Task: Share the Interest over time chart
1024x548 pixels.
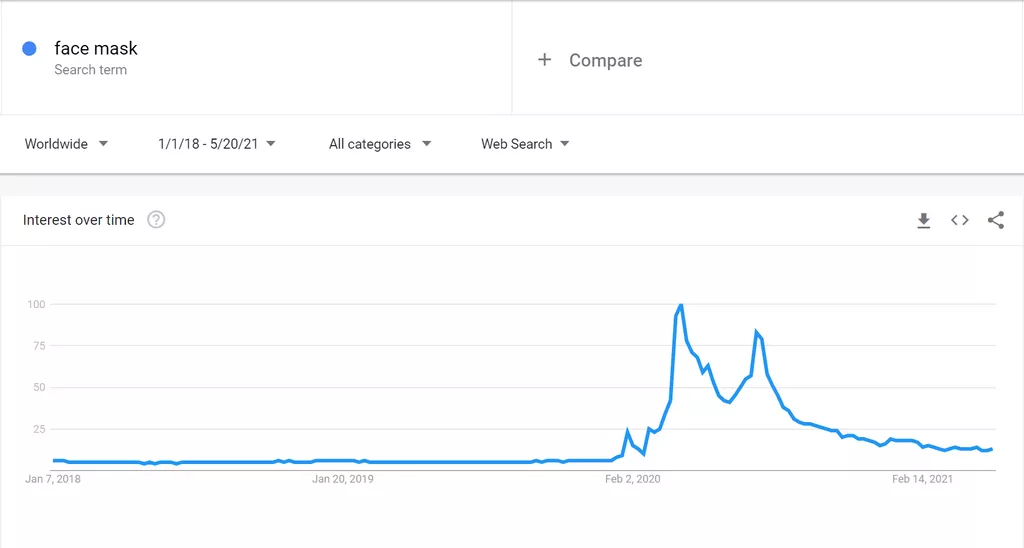Action: pos(996,220)
